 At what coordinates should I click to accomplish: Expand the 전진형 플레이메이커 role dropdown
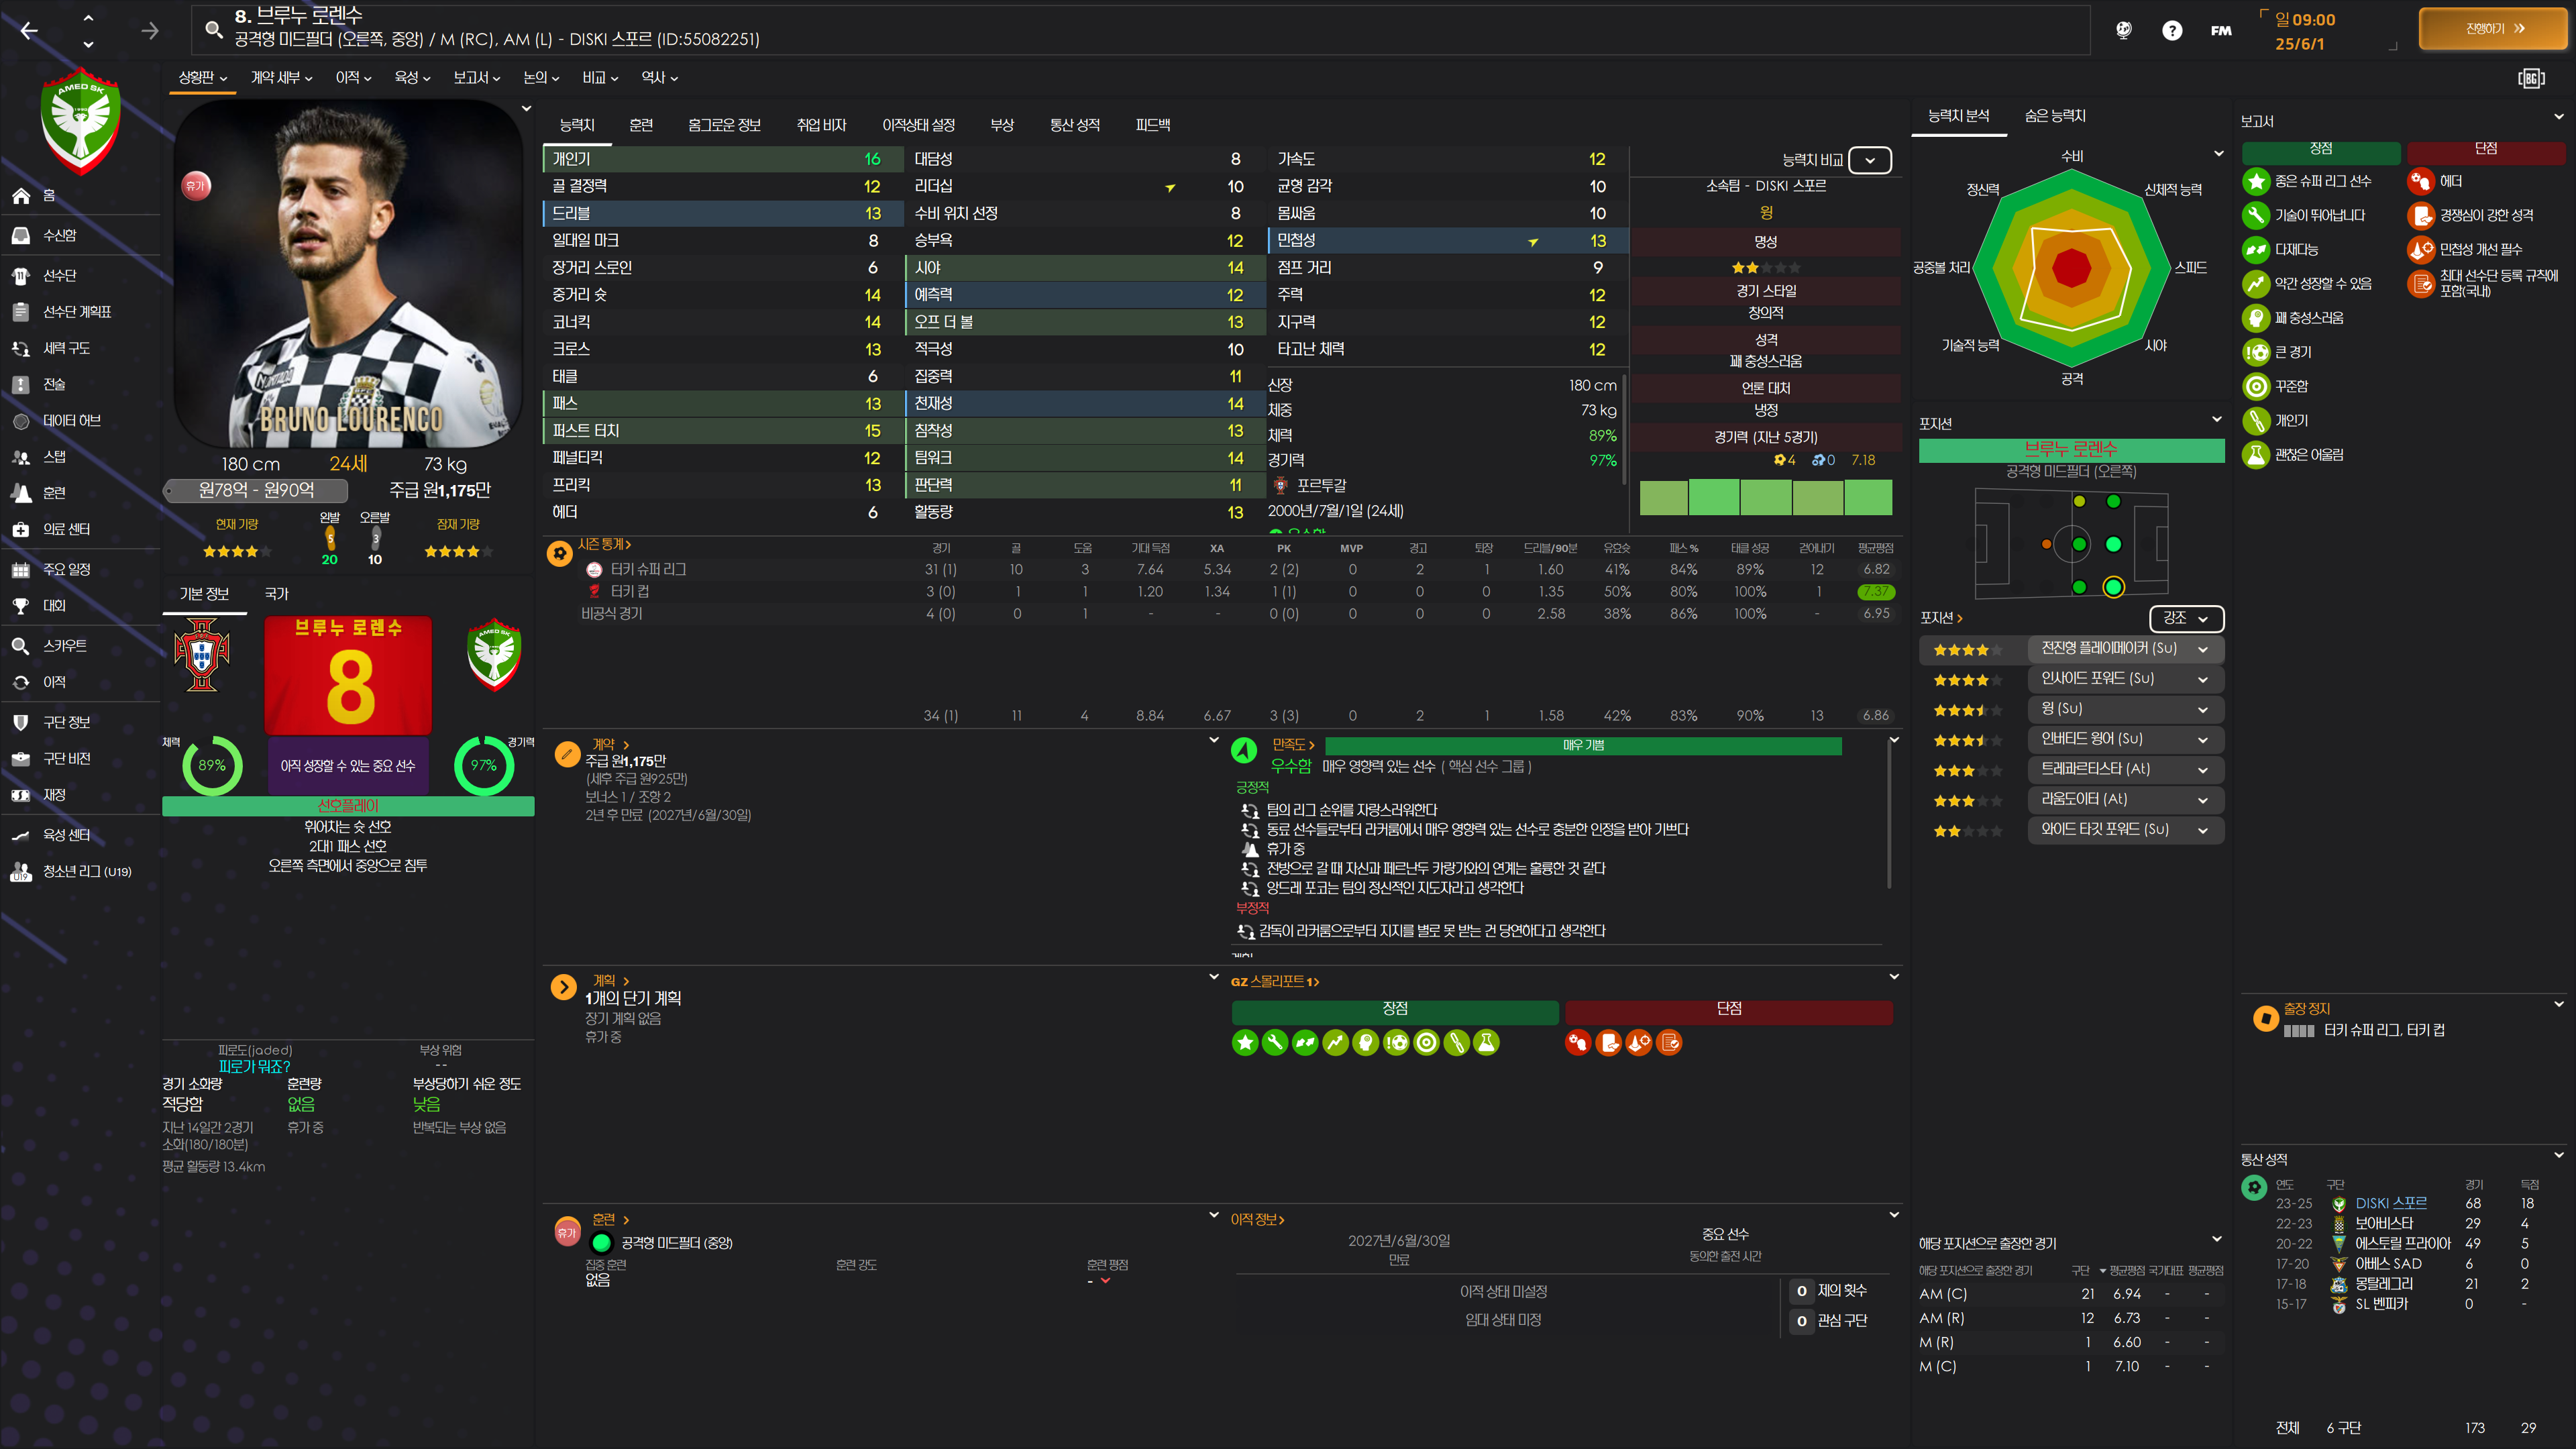point(2202,649)
